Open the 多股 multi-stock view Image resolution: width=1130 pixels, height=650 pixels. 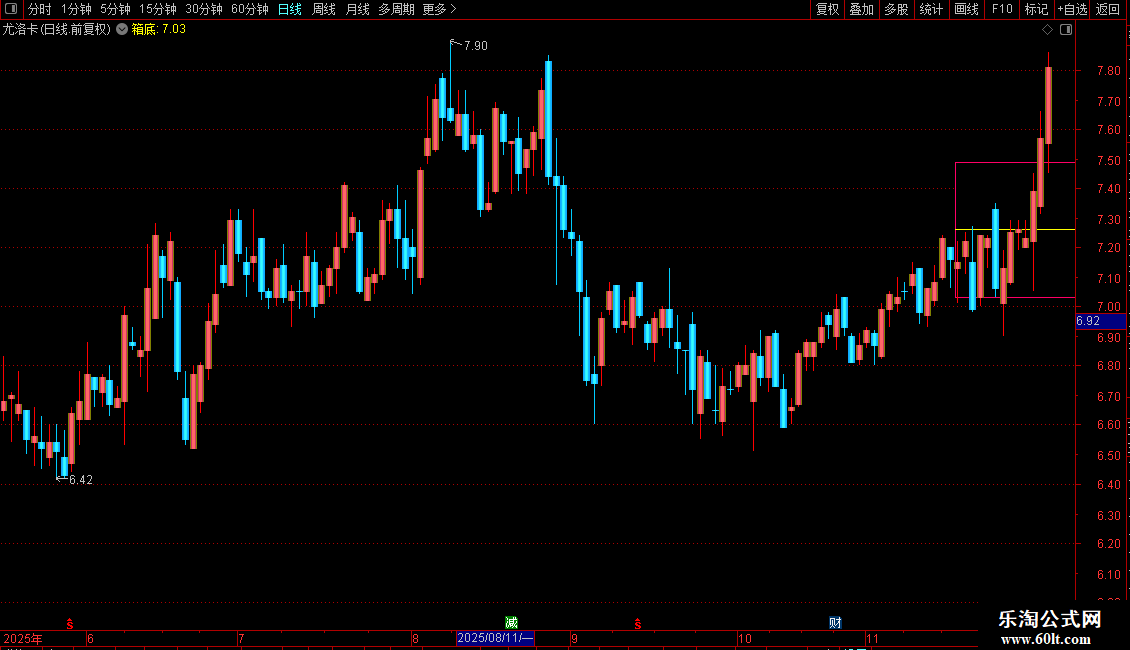click(896, 9)
